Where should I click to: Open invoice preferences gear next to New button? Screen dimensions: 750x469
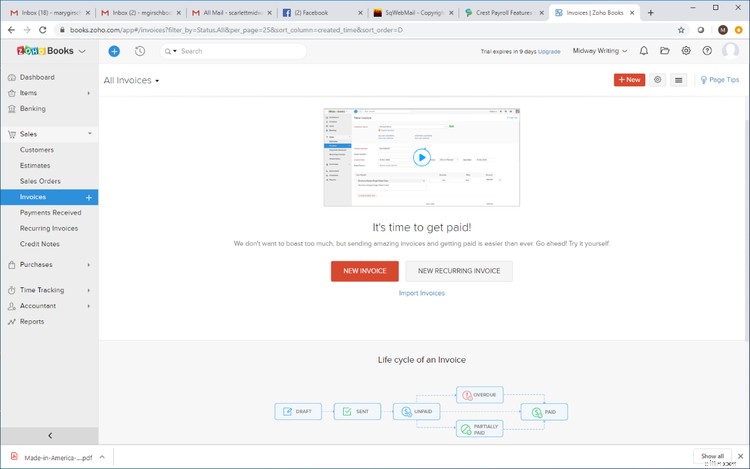point(658,80)
